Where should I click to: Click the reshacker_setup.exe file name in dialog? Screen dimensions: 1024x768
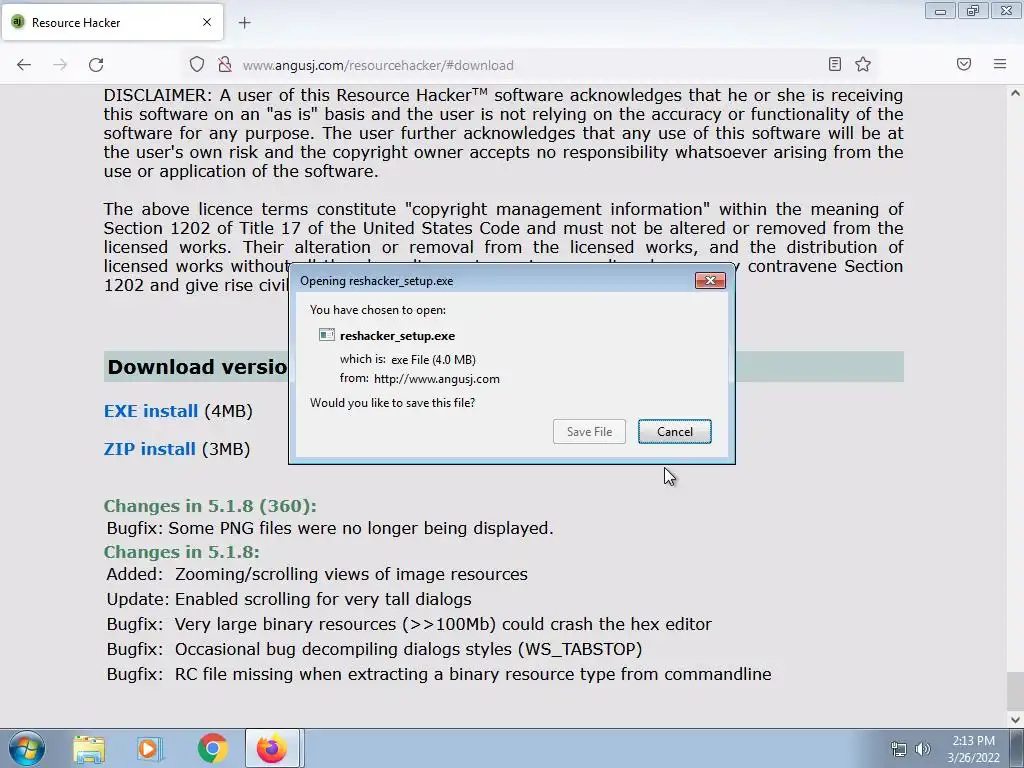pyautogui.click(x=397, y=336)
